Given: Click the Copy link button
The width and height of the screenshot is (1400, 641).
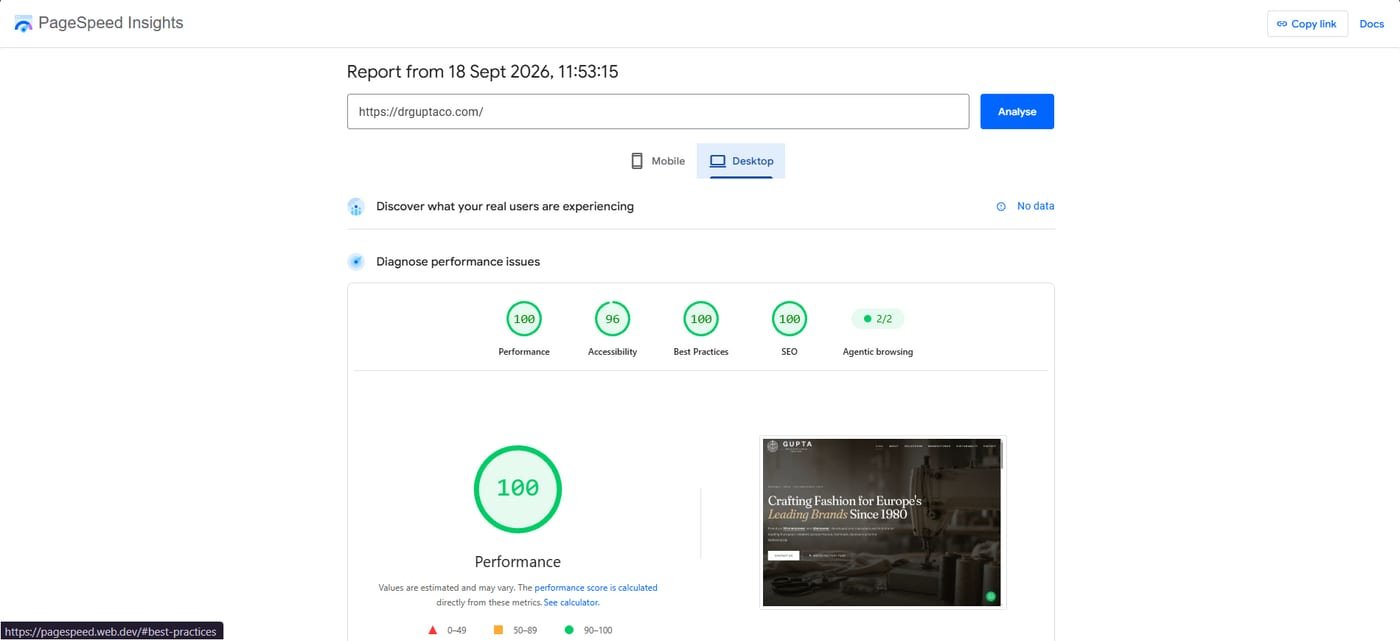Looking at the screenshot, I should (x=1307, y=24).
